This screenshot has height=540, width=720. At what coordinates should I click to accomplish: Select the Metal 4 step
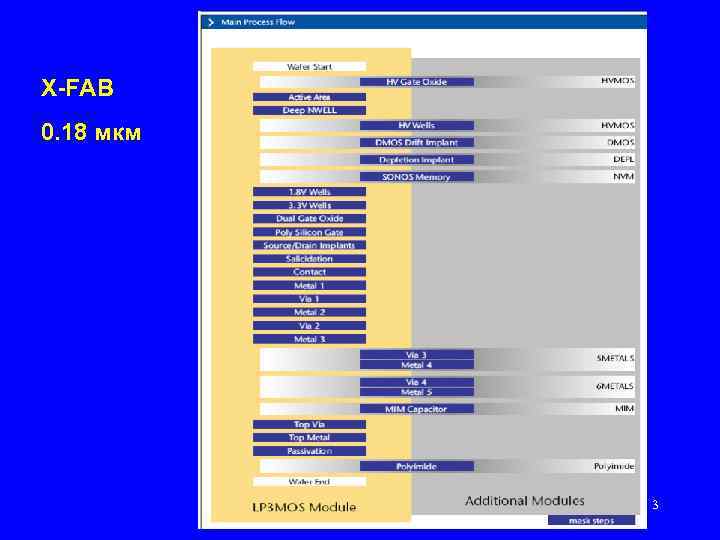pos(416,365)
